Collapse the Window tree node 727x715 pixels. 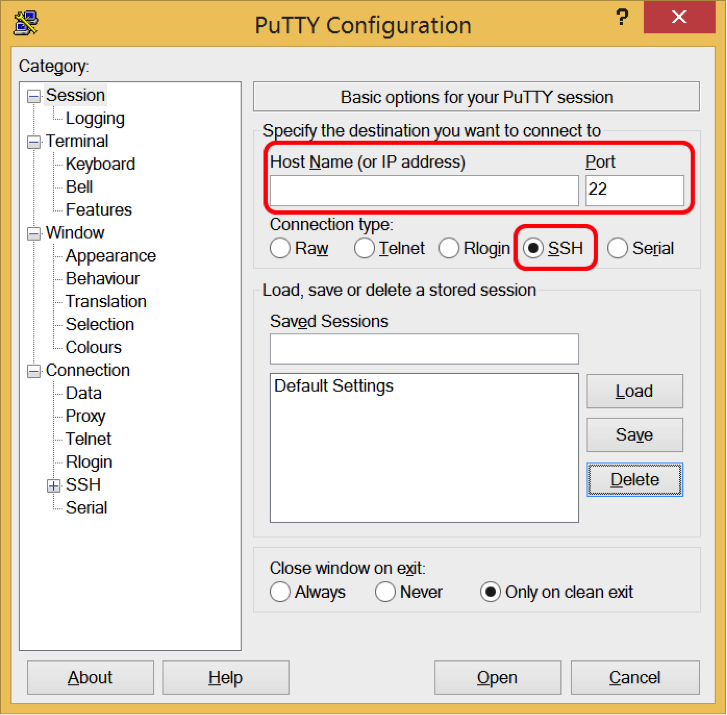34,233
